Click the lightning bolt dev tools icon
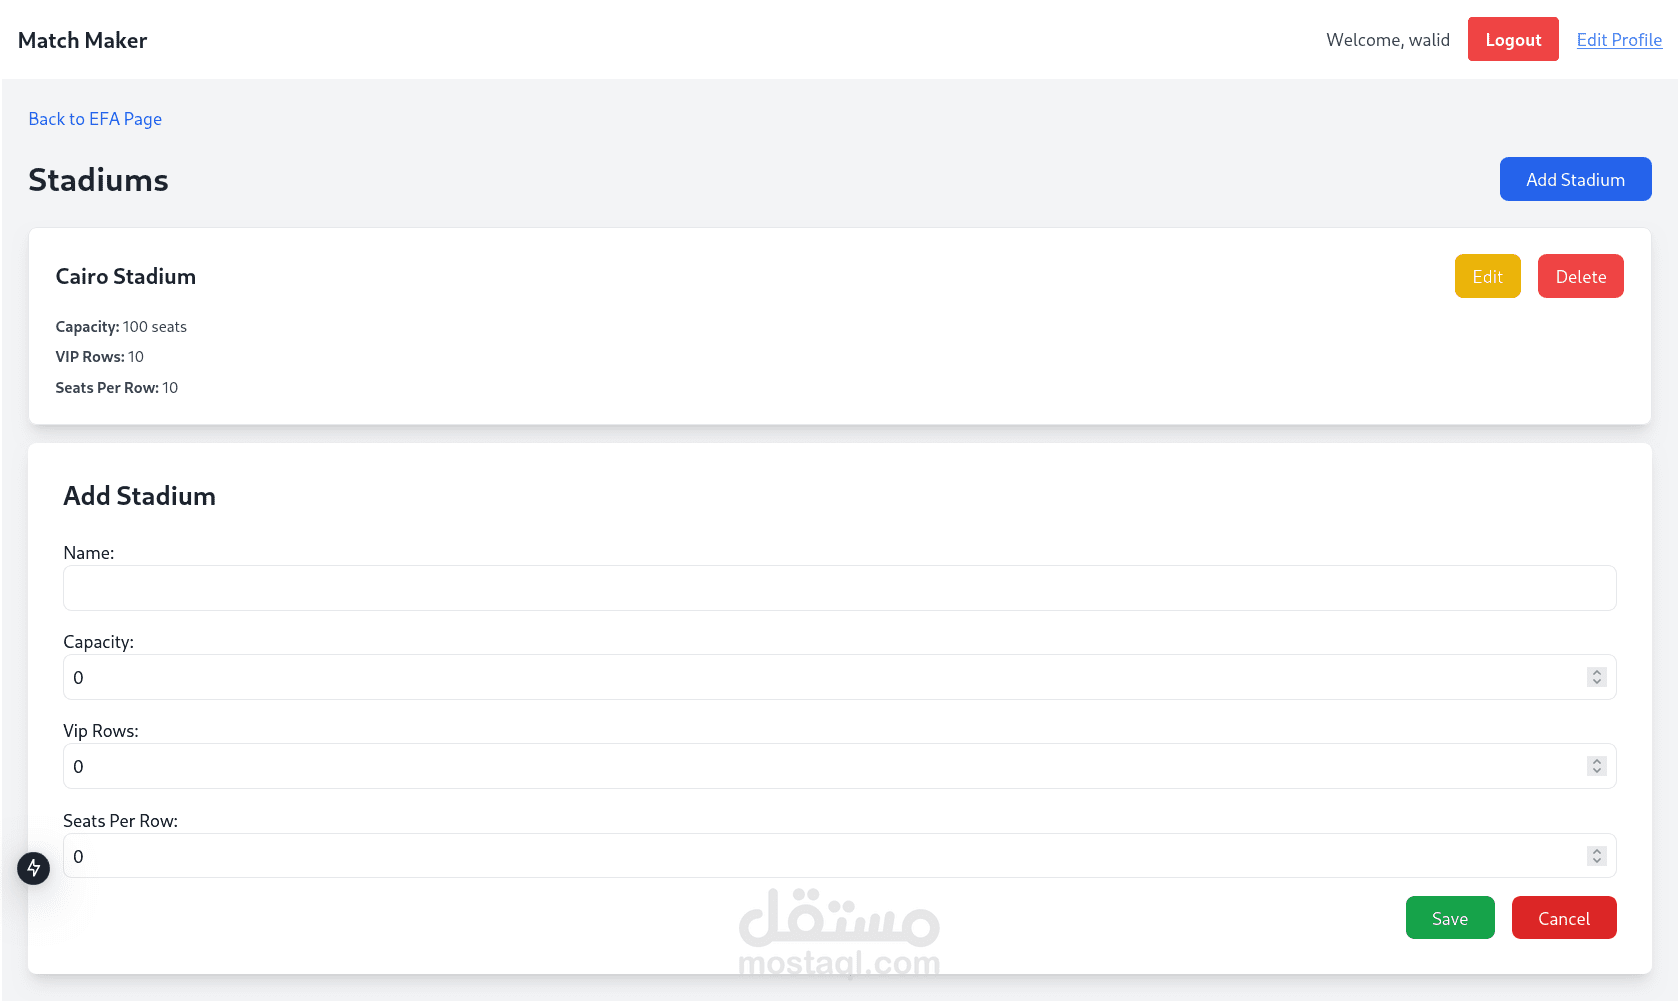This screenshot has width=1679, height=1001. click(x=33, y=868)
